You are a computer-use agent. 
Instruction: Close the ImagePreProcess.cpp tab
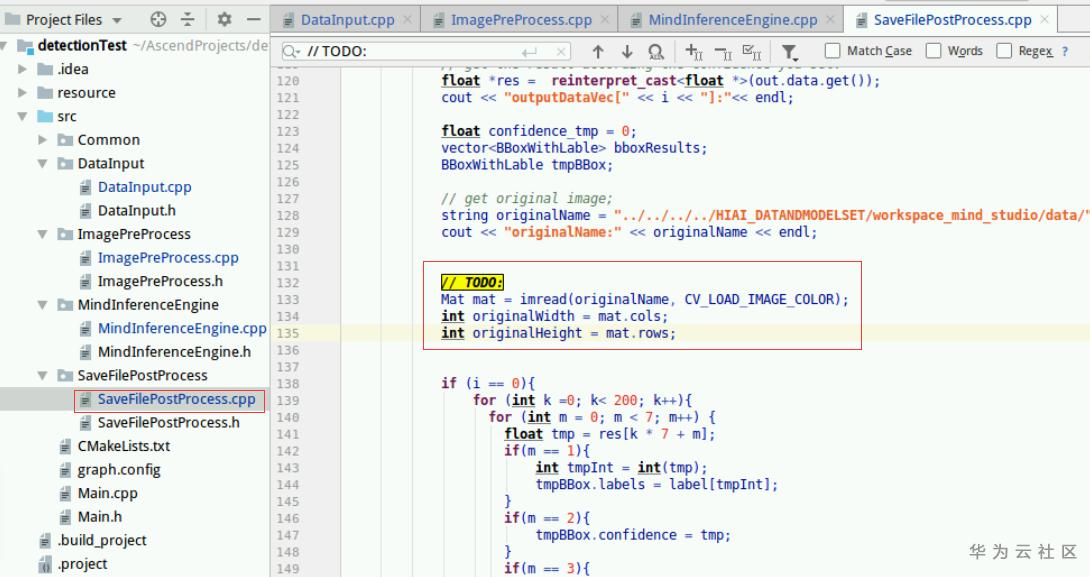tap(605, 19)
